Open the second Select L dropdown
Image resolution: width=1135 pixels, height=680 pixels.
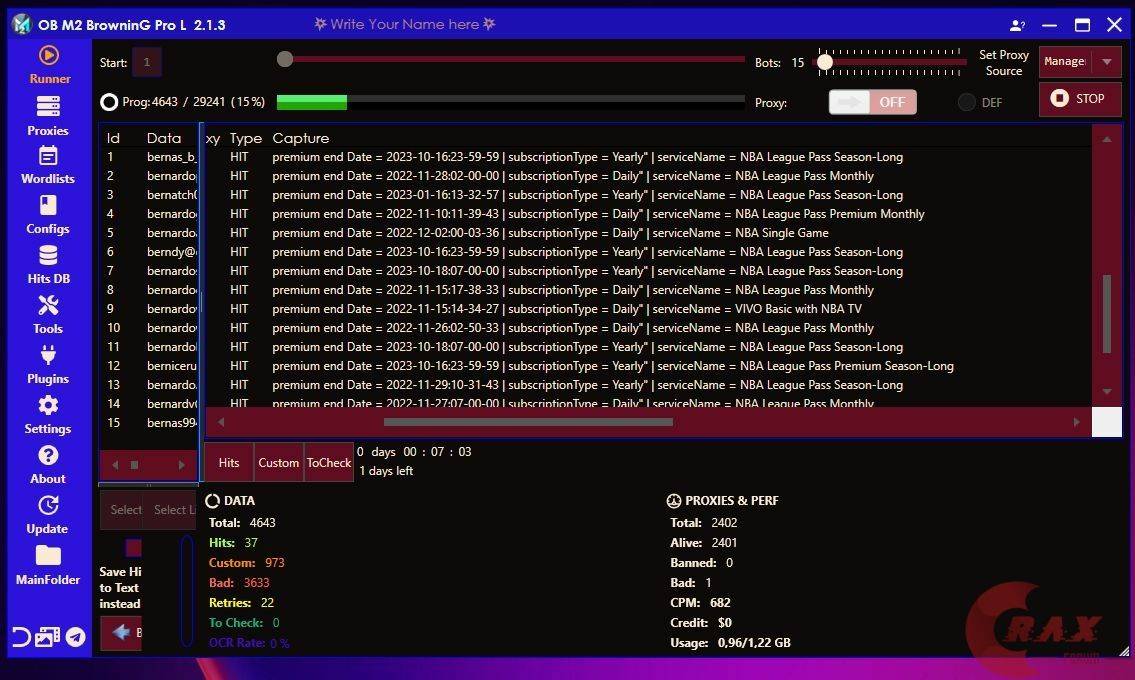(171, 510)
